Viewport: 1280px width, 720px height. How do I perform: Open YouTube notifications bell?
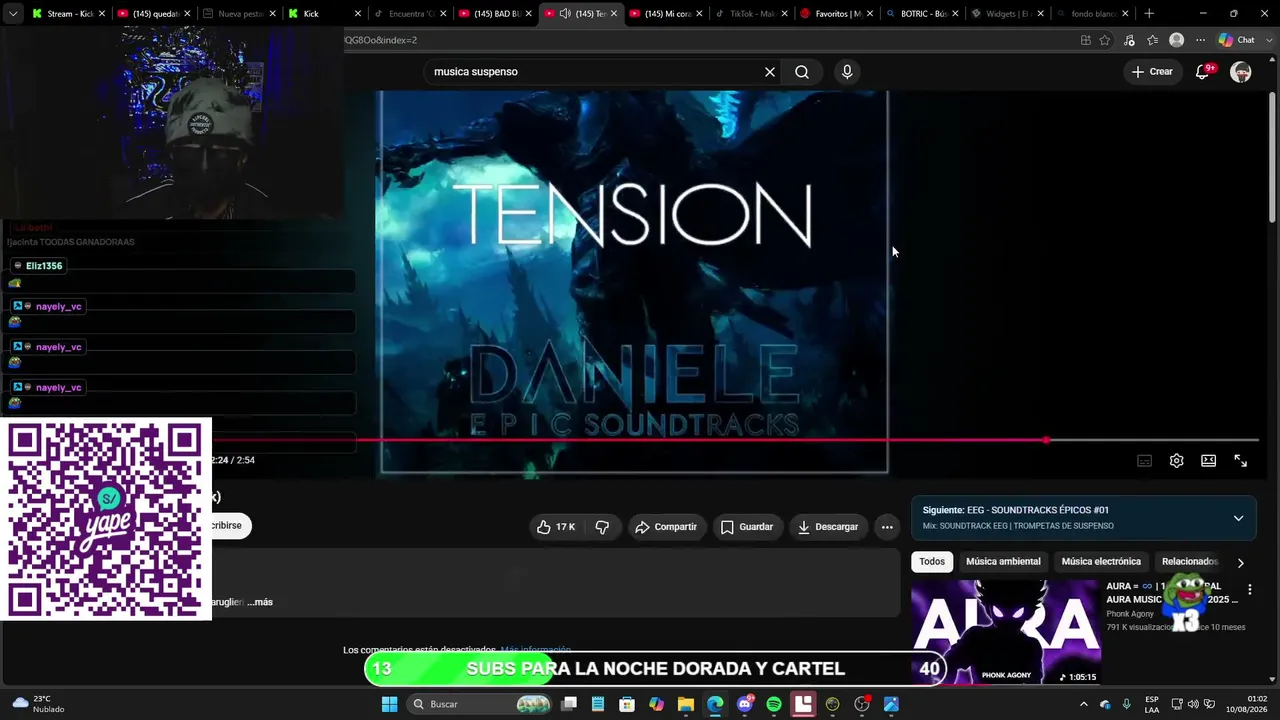[x=1203, y=72]
